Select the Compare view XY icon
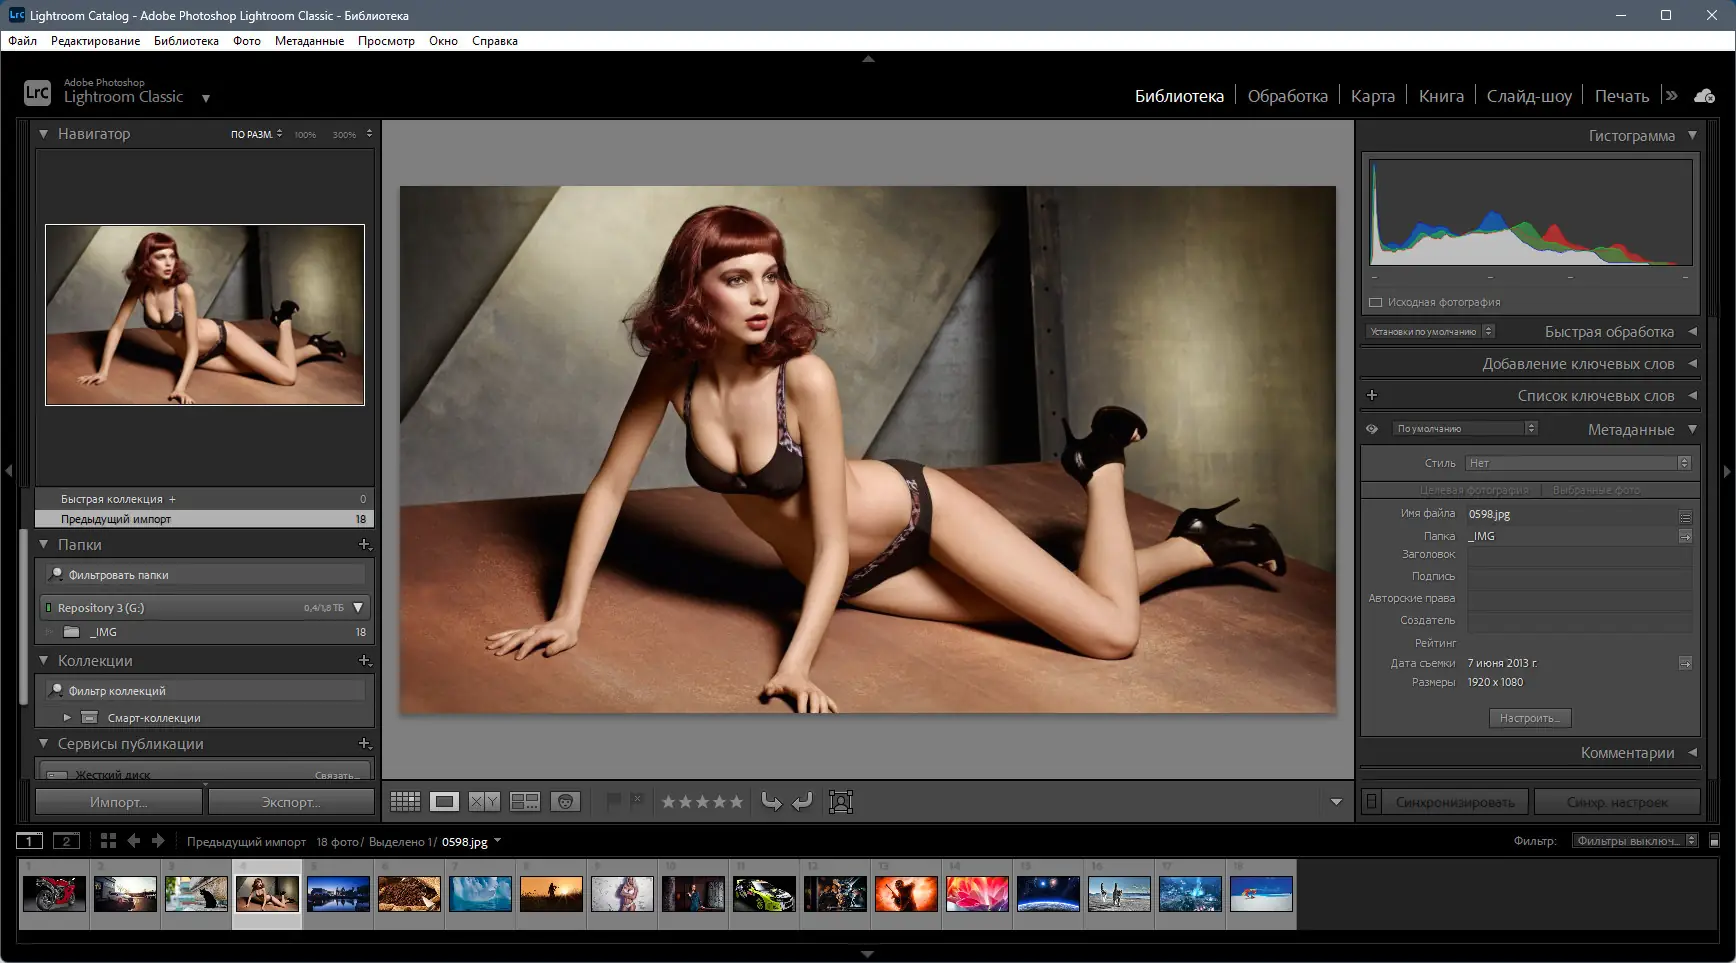The image size is (1736, 963). pos(484,801)
